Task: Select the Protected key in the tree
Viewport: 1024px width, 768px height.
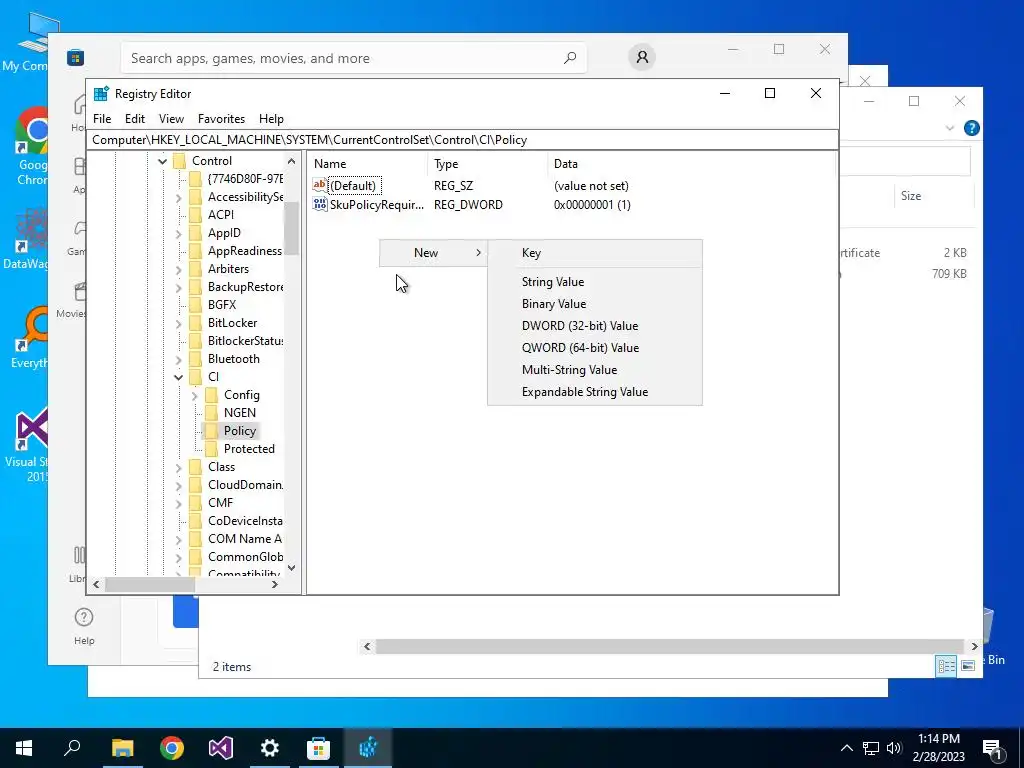Action: [249, 449]
